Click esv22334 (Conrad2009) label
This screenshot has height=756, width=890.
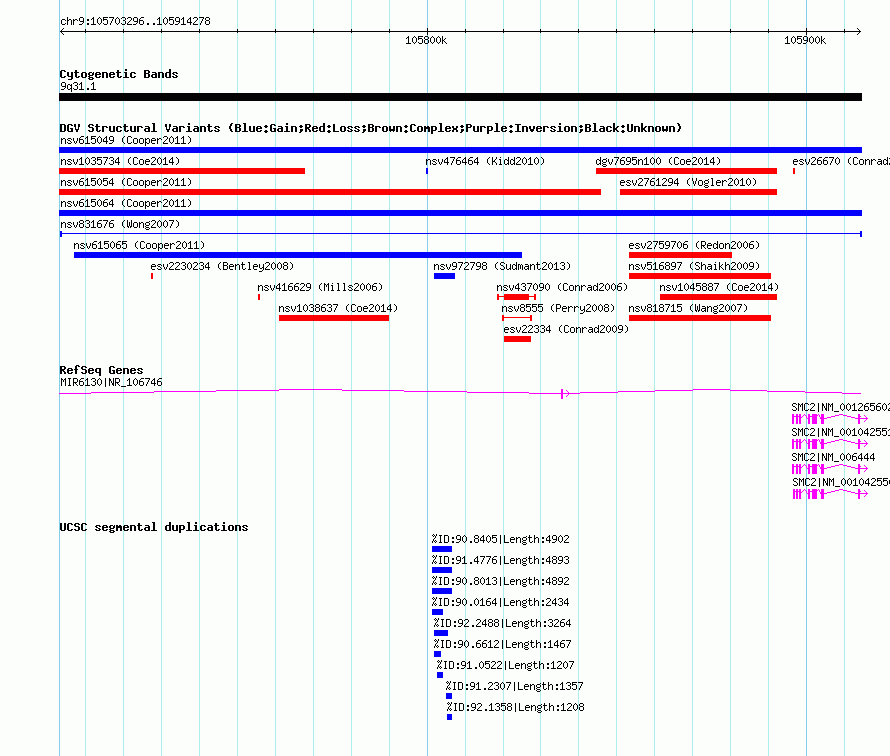point(566,329)
